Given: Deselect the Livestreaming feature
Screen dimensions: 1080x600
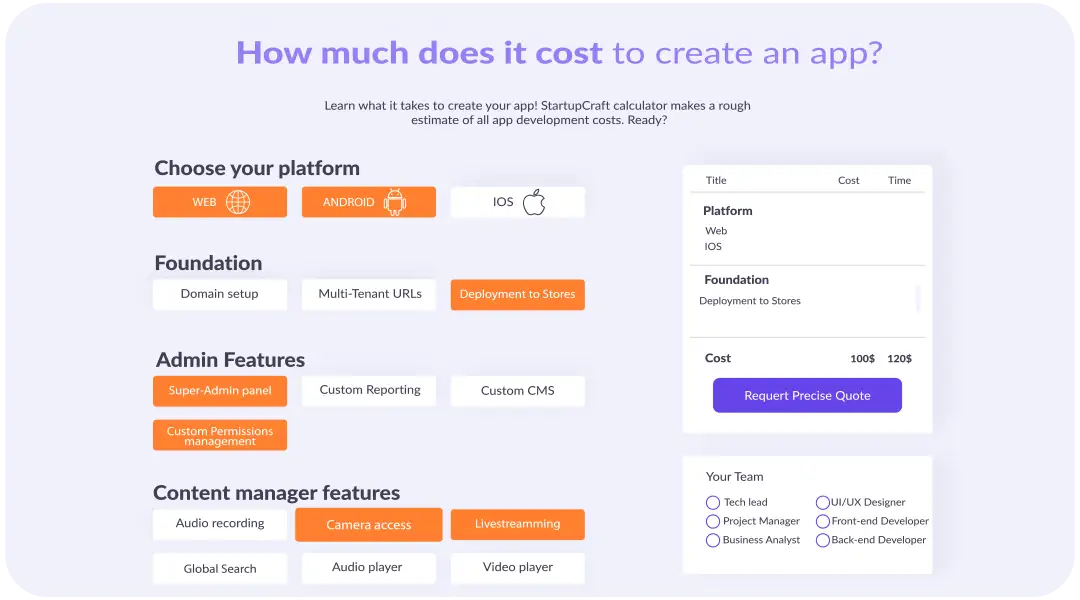Looking at the screenshot, I should point(517,524).
